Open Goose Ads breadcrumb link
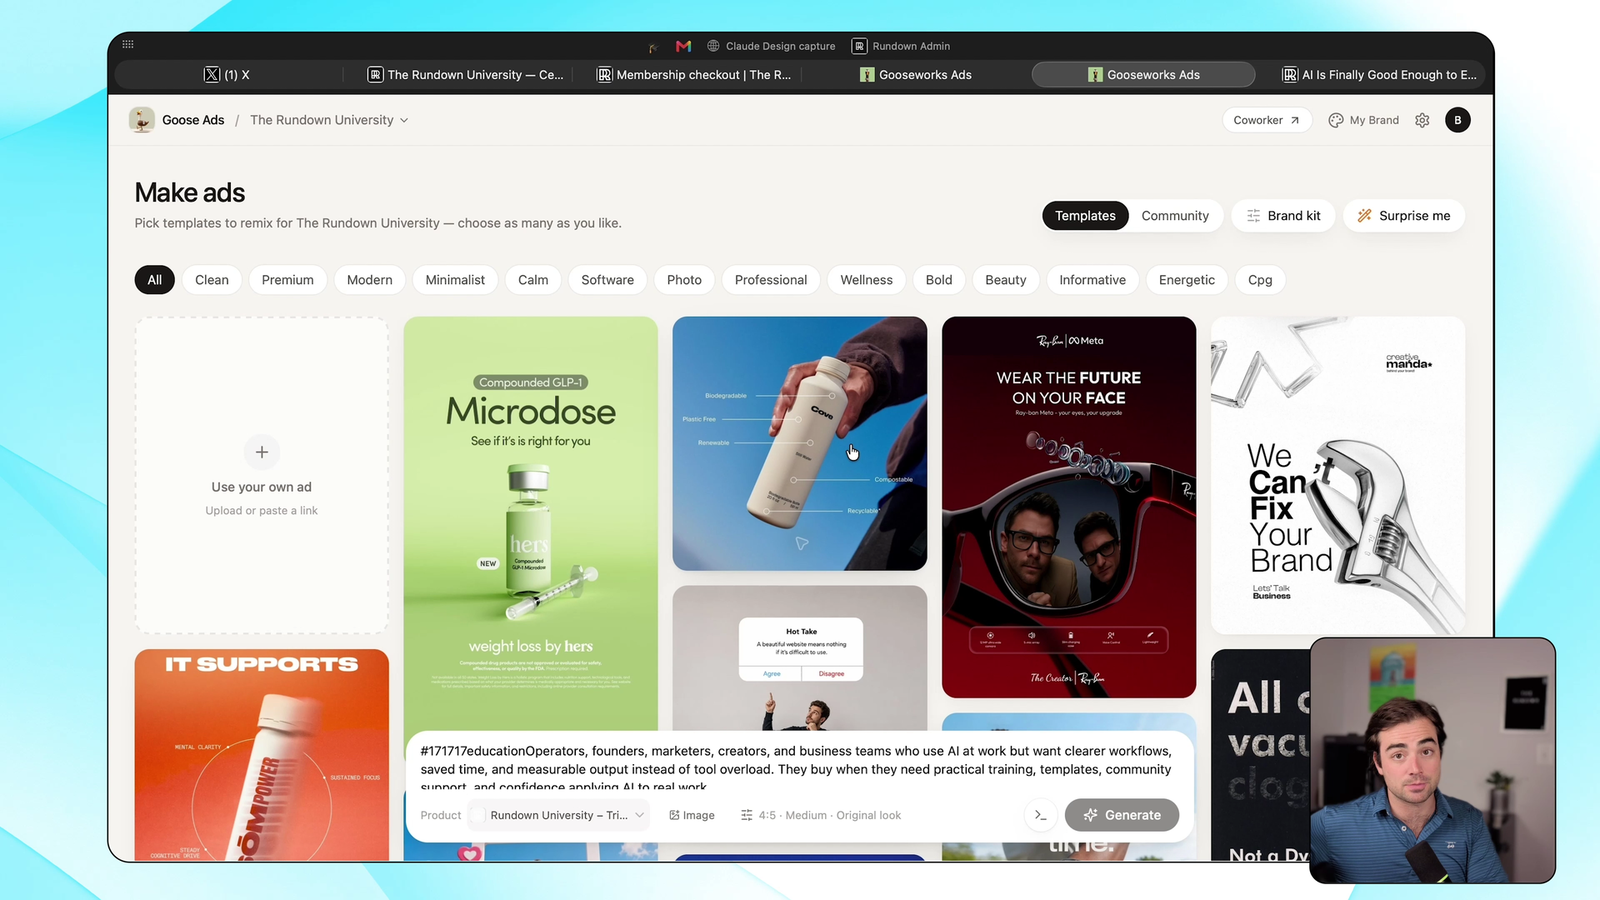This screenshot has width=1600, height=900. pyautogui.click(x=193, y=120)
